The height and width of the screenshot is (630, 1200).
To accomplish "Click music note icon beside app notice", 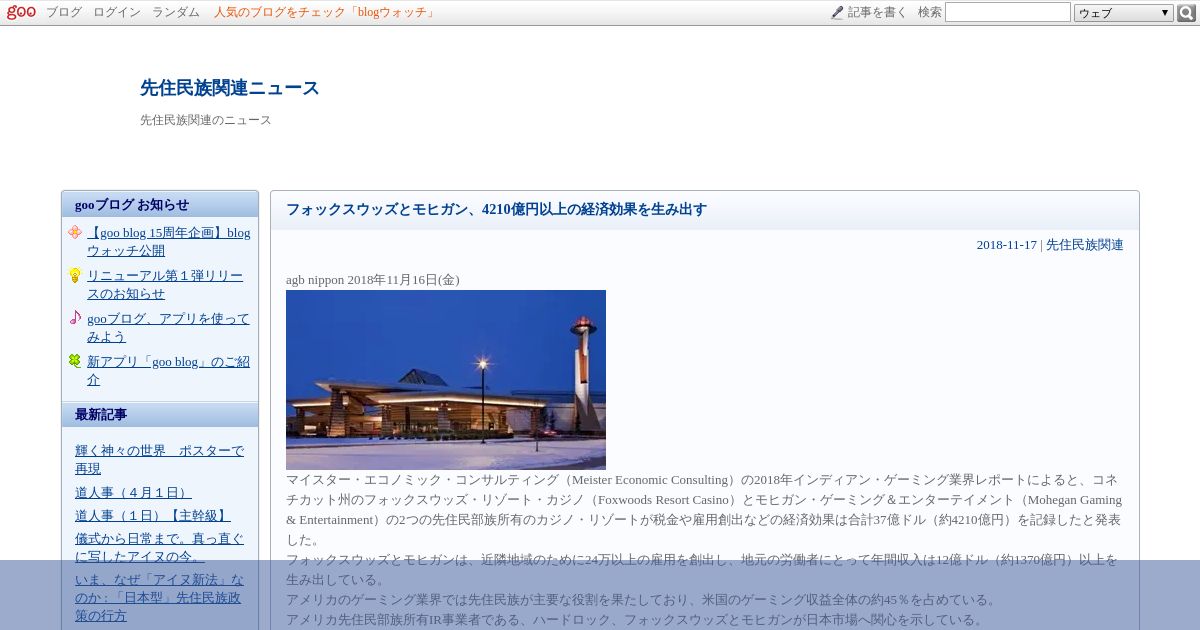I will (75, 318).
